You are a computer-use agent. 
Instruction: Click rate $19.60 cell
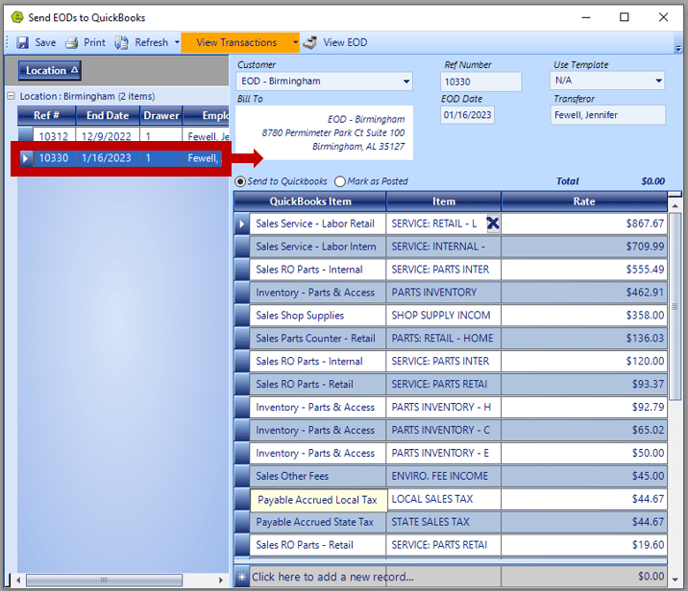584,544
